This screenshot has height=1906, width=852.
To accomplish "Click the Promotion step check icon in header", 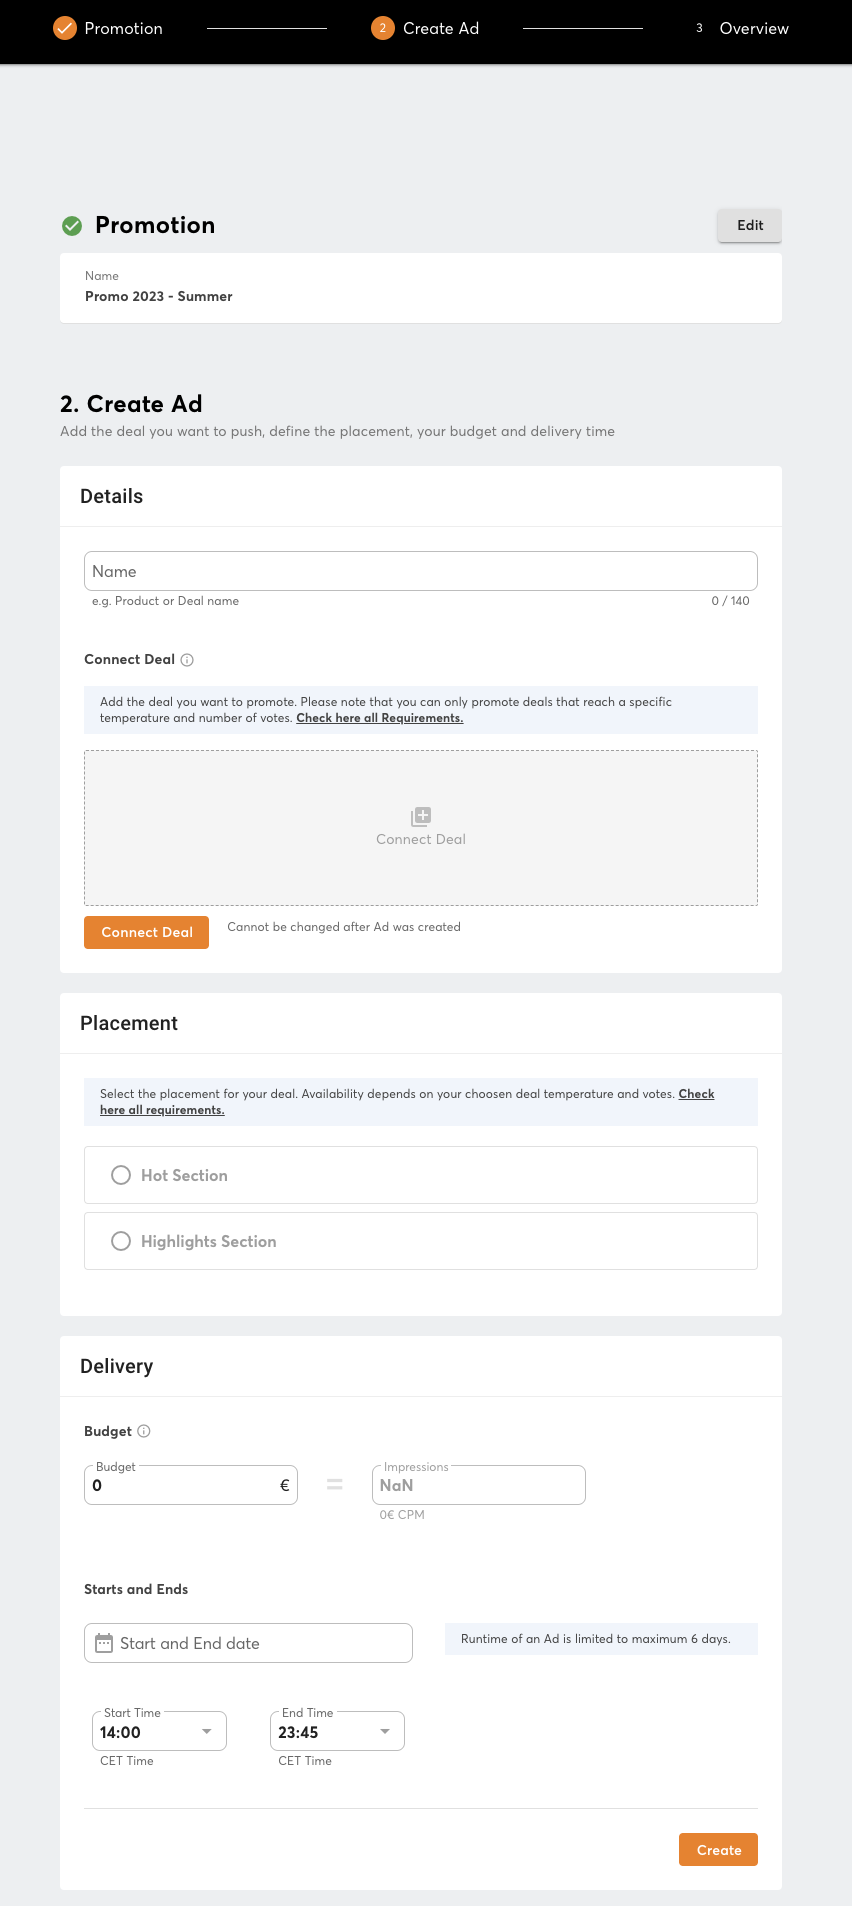I will click(65, 28).
